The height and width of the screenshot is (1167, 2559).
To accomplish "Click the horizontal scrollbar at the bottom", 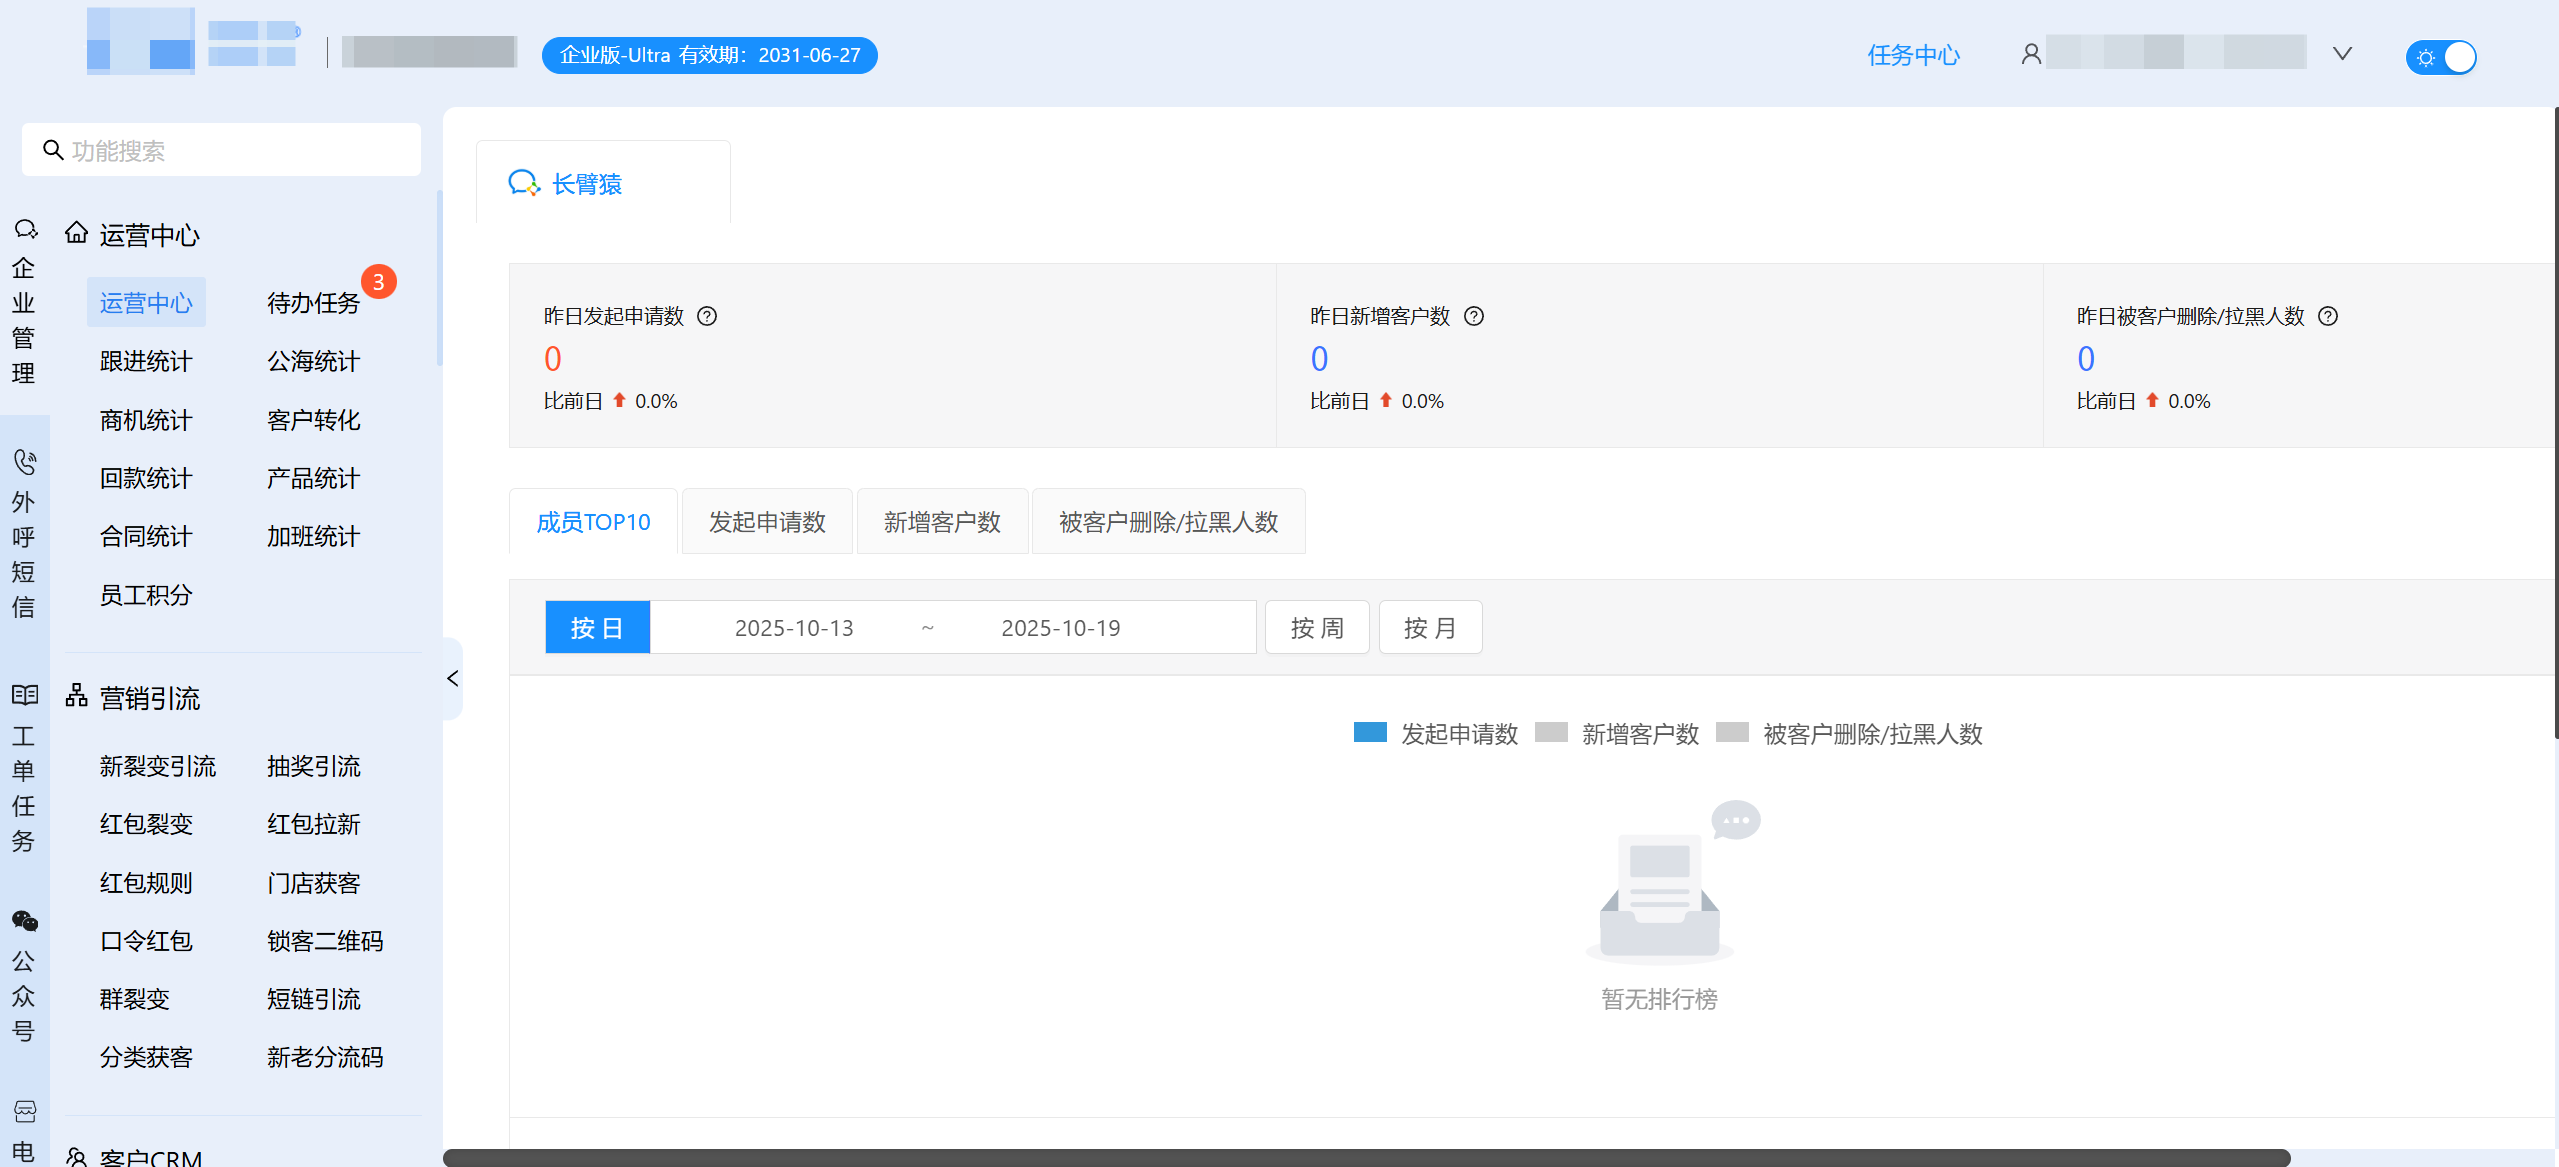I will tap(1366, 1157).
